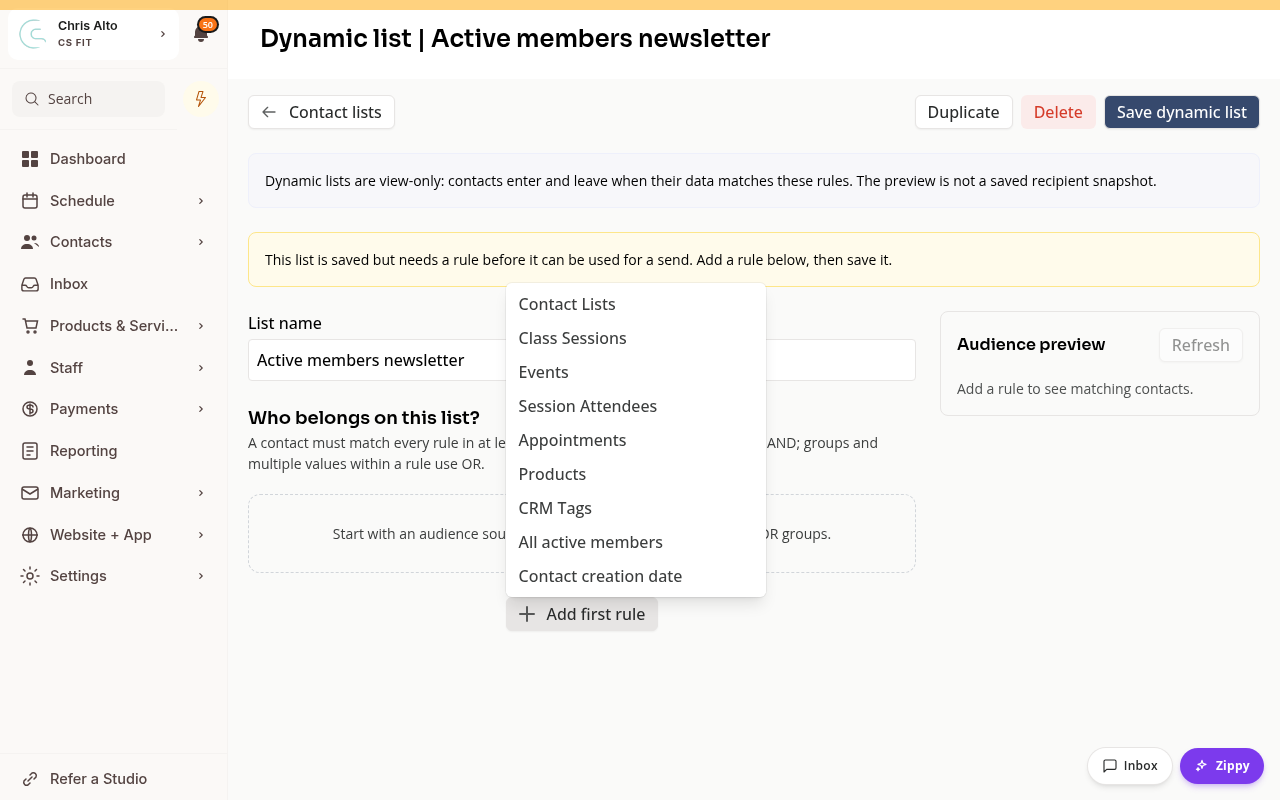Expand the Payments submenu chevron
Viewport: 1280px width, 800px height.
pos(201,409)
